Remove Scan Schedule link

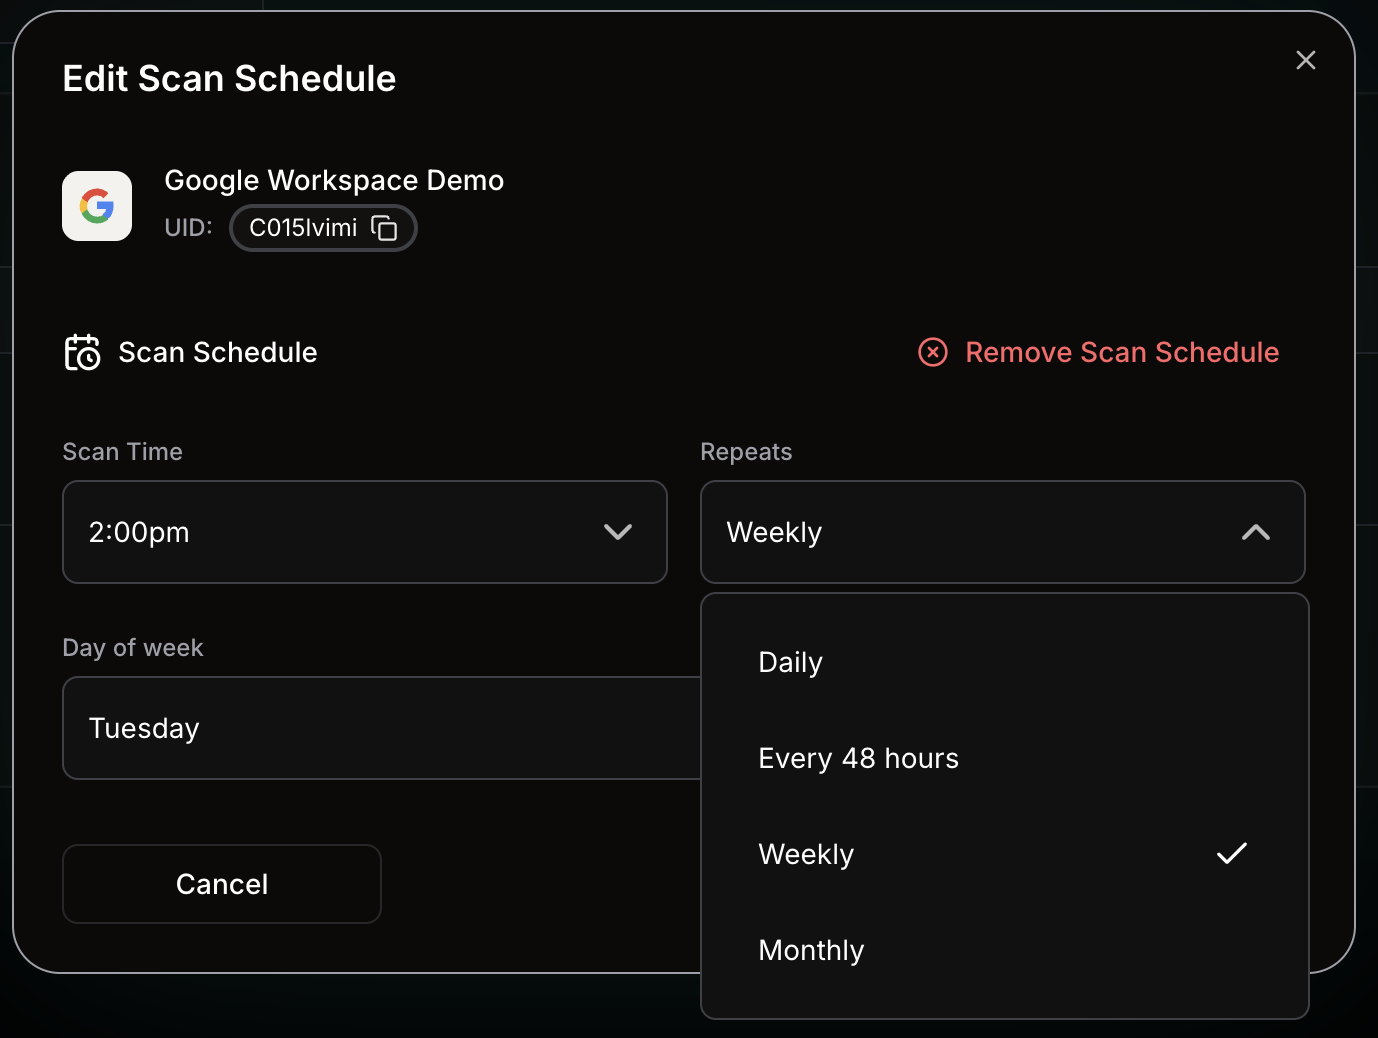1098,352
